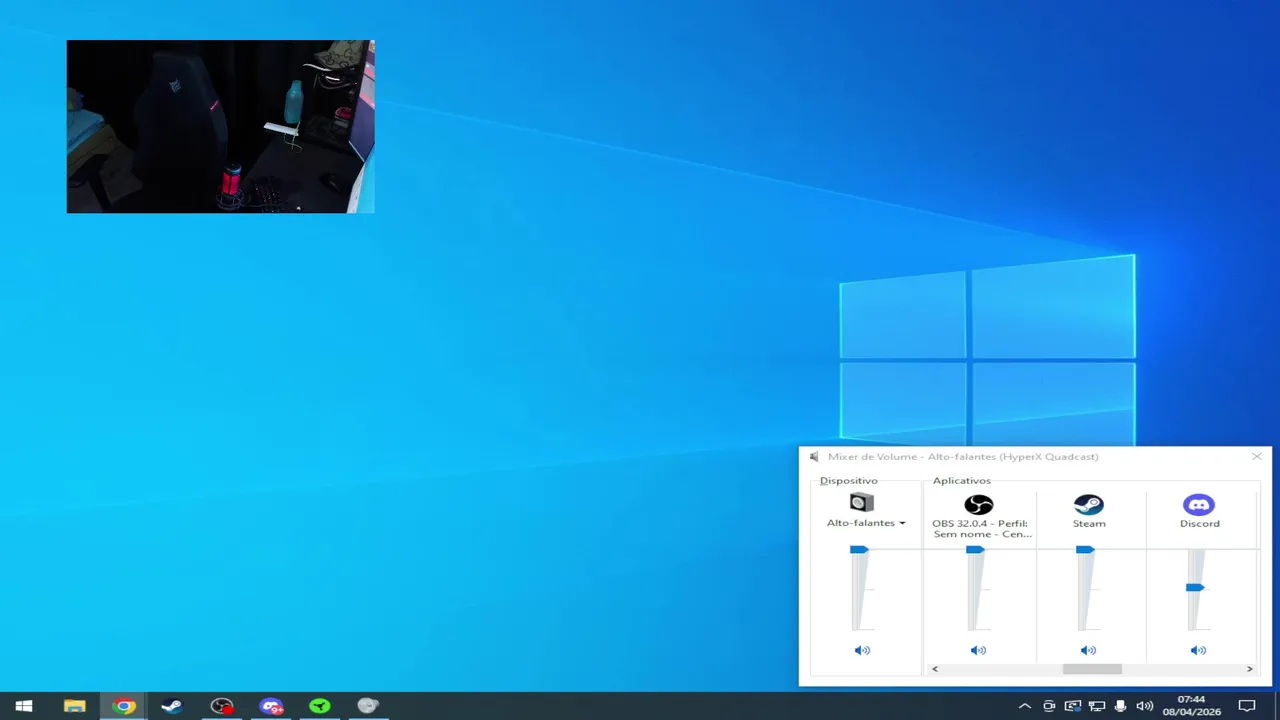Click the Alto-falantes speaker device icon
The width and height of the screenshot is (1280, 720).
[x=862, y=503]
